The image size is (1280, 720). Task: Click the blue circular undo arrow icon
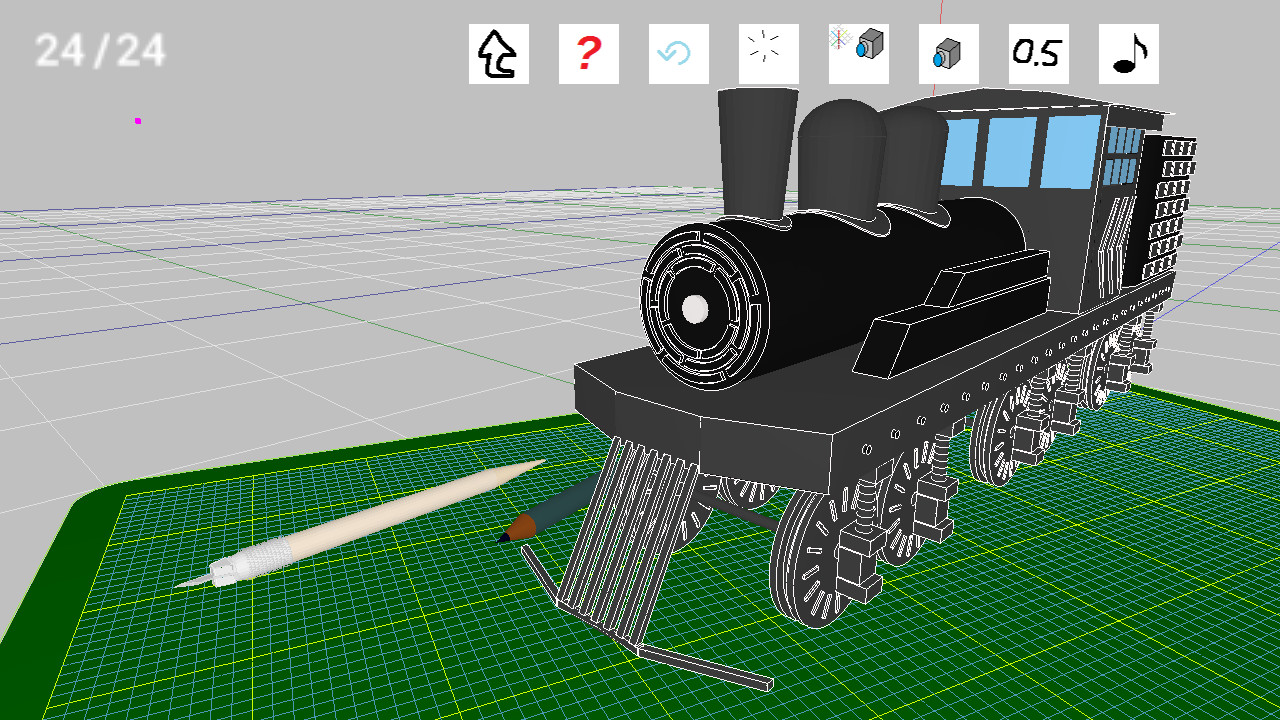(x=679, y=54)
